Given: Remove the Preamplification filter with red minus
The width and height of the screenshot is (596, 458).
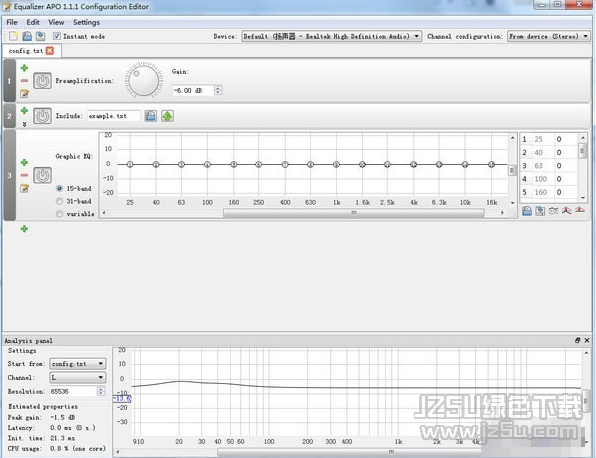Looking at the screenshot, I should pyautogui.click(x=24, y=81).
